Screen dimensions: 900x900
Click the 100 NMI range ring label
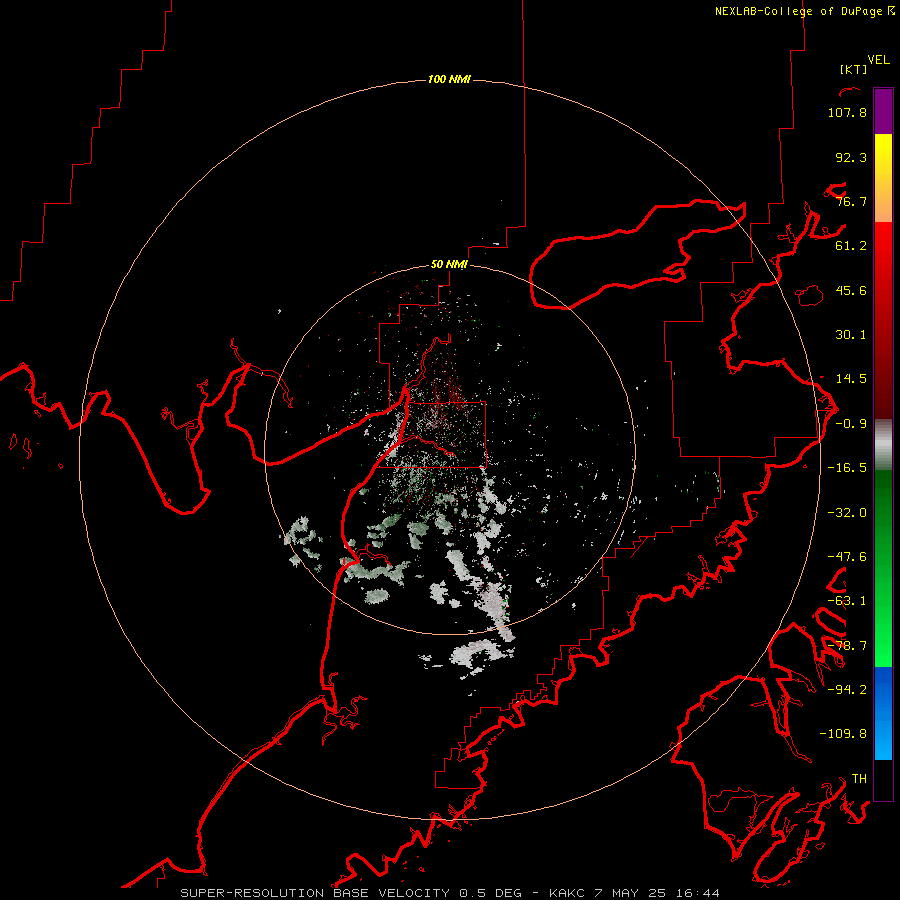tap(449, 79)
